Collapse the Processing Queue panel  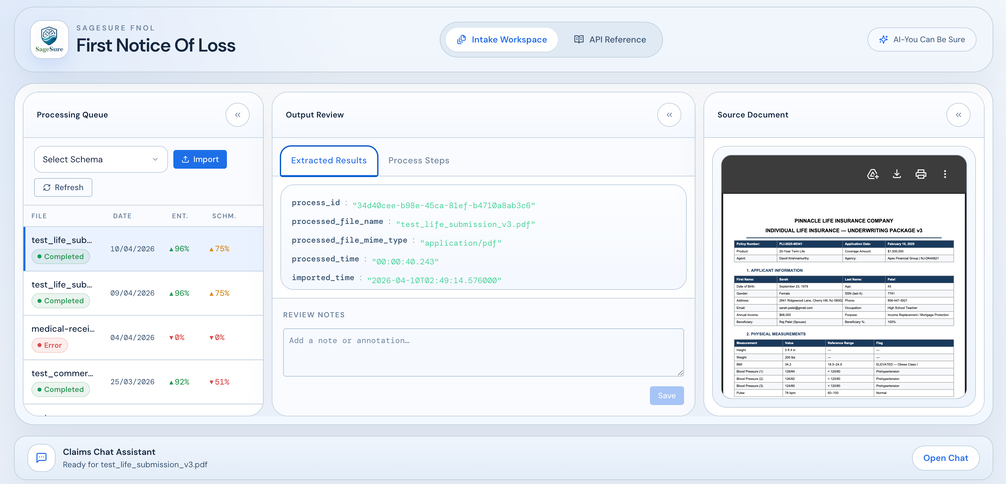[x=237, y=115]
